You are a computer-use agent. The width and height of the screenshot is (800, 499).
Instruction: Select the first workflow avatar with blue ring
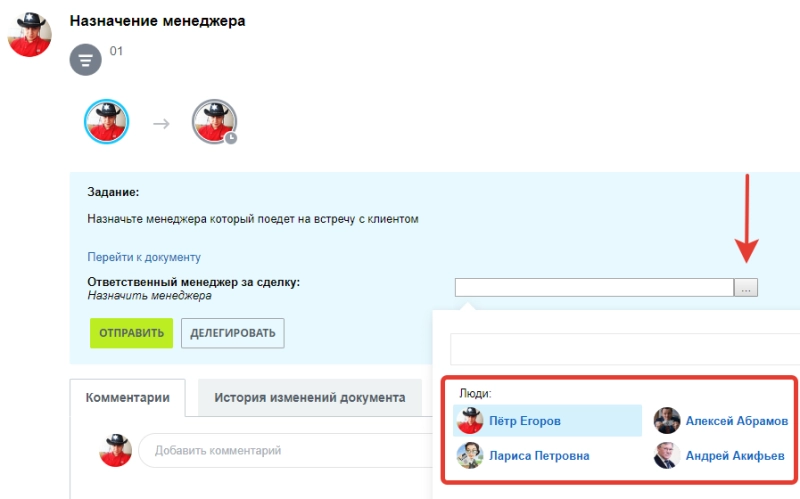[x=106, y=122]
